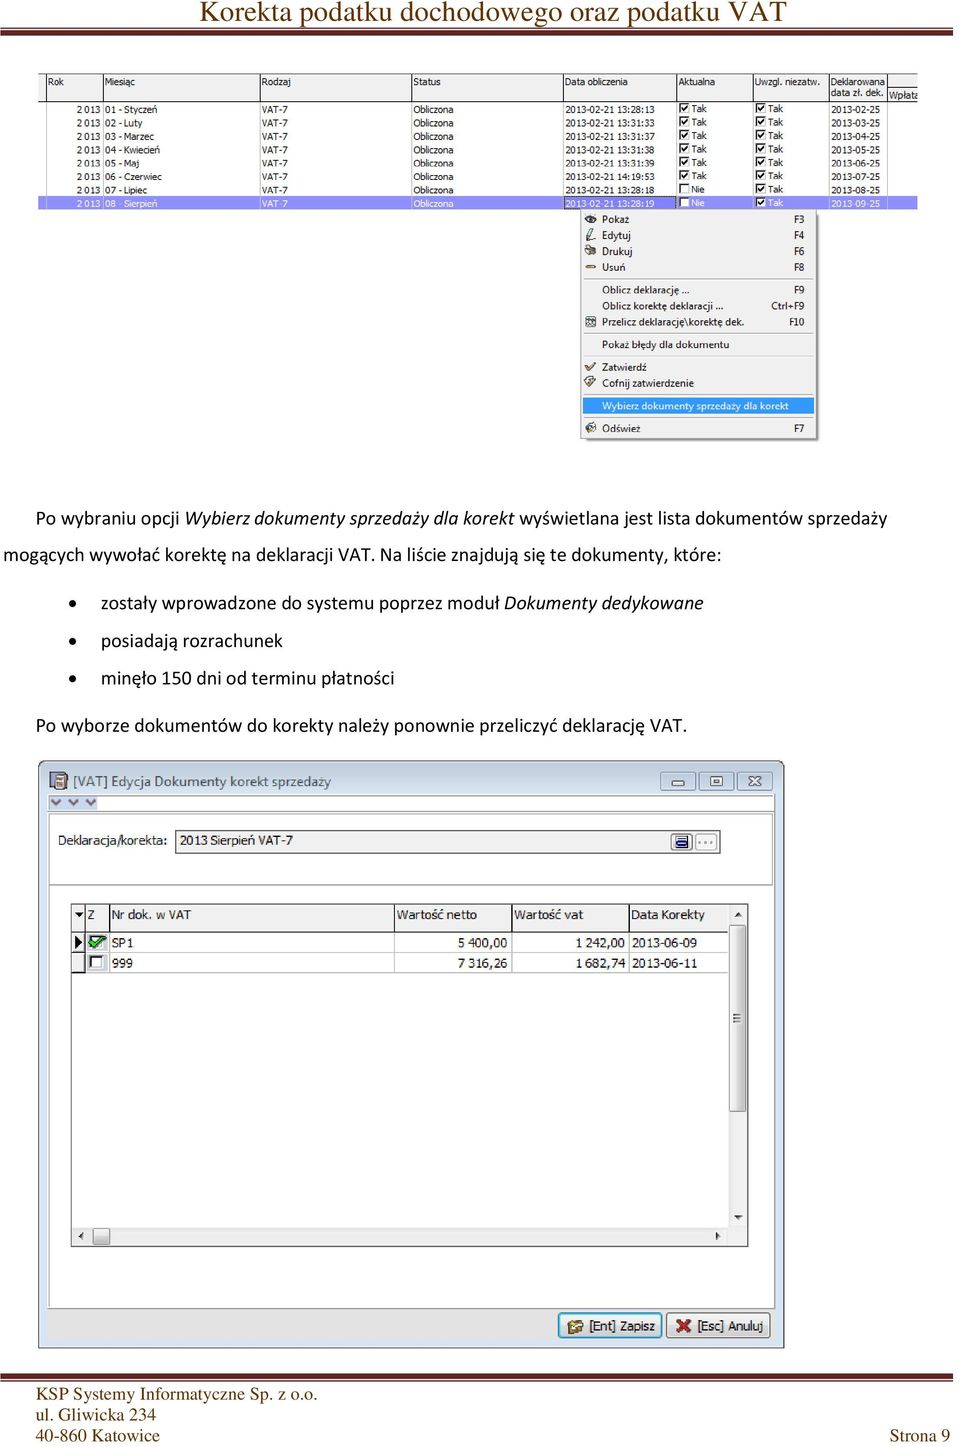Click the checkmark icon beside Zatwierdź
Viewport: 960px width, 1447px height.
[590, 367]
